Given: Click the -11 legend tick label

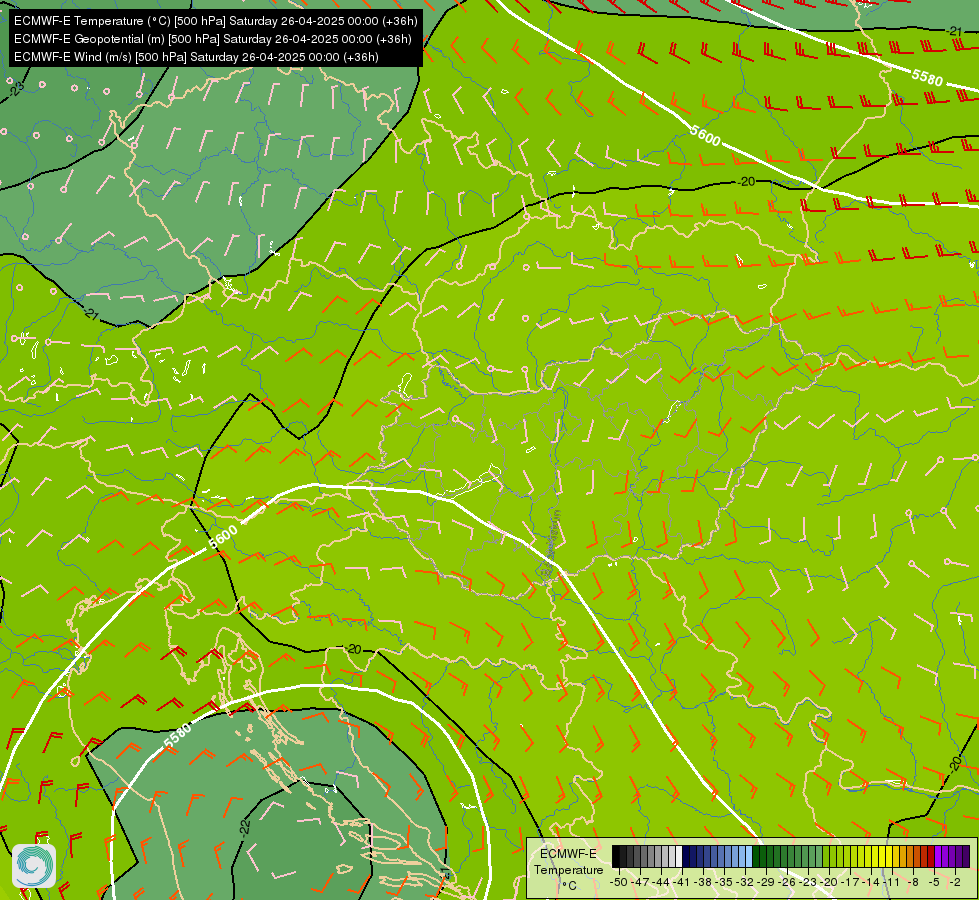Looking at the screenshot, I should pos(892,882).
